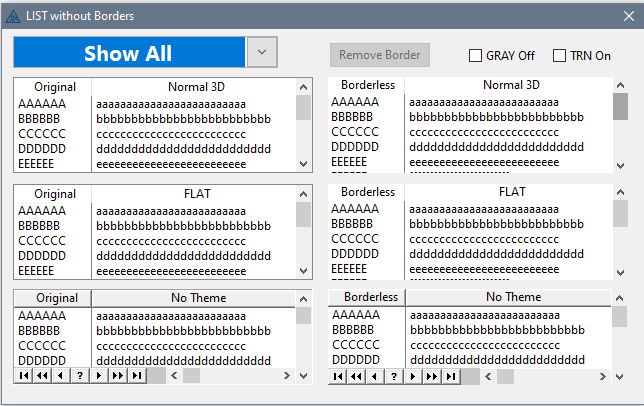644x406 pixels.
Task: Select row BBBBBB in Borderless Normal 3D list
Action: tap(351, 116)
